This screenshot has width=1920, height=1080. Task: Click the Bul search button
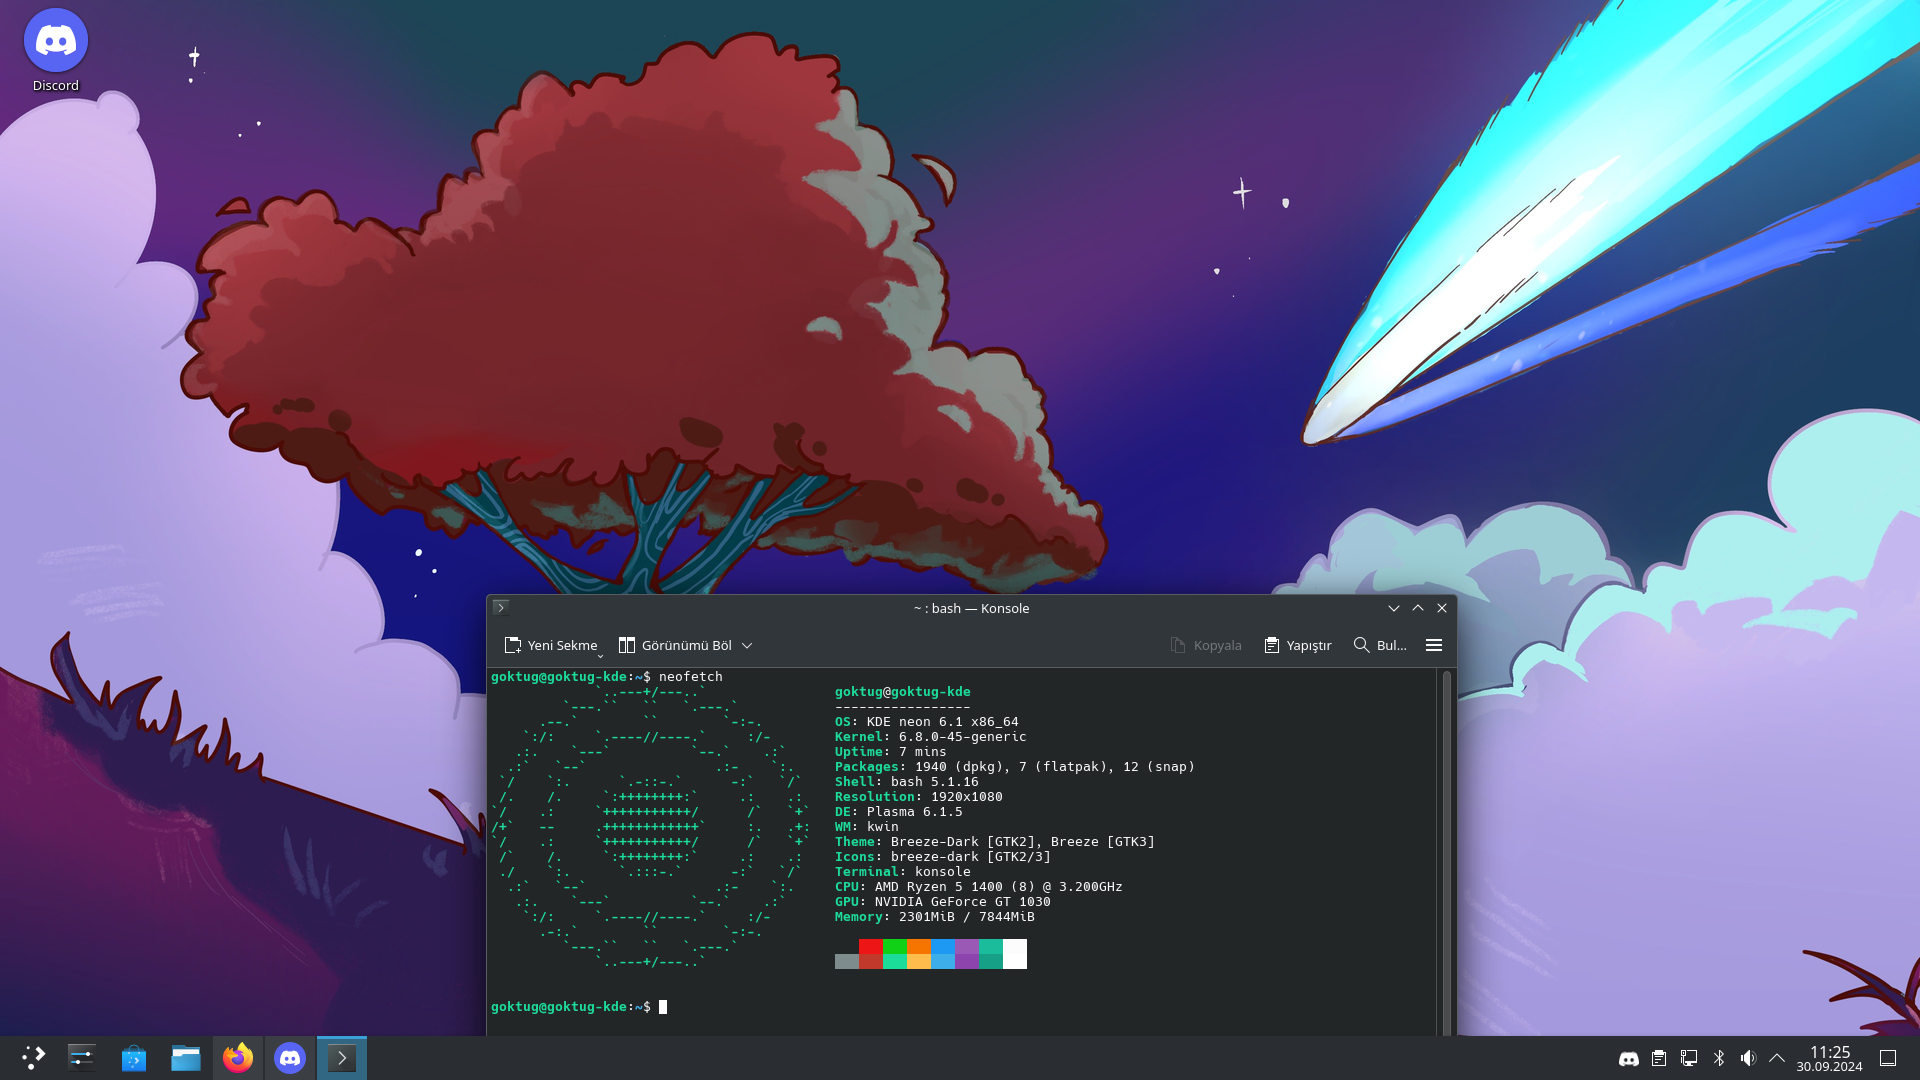point(1379,645)
